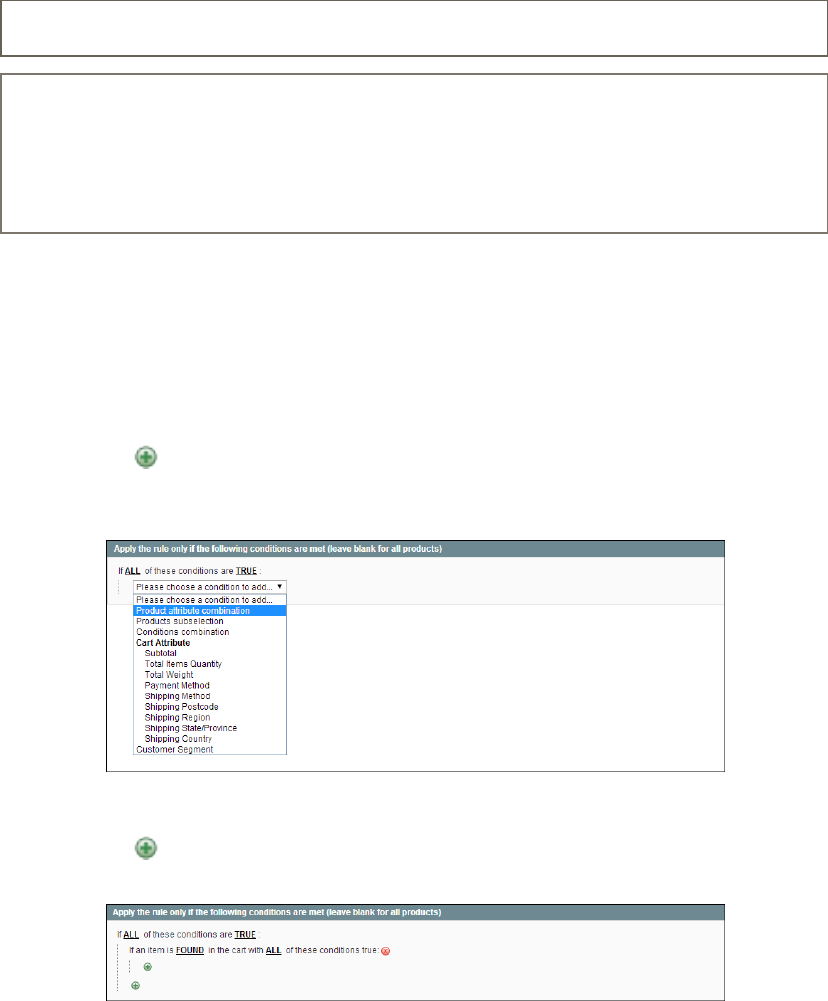Add a top-level condition with the lower green plus
The image size is (828, 1001).
(135, 986)
